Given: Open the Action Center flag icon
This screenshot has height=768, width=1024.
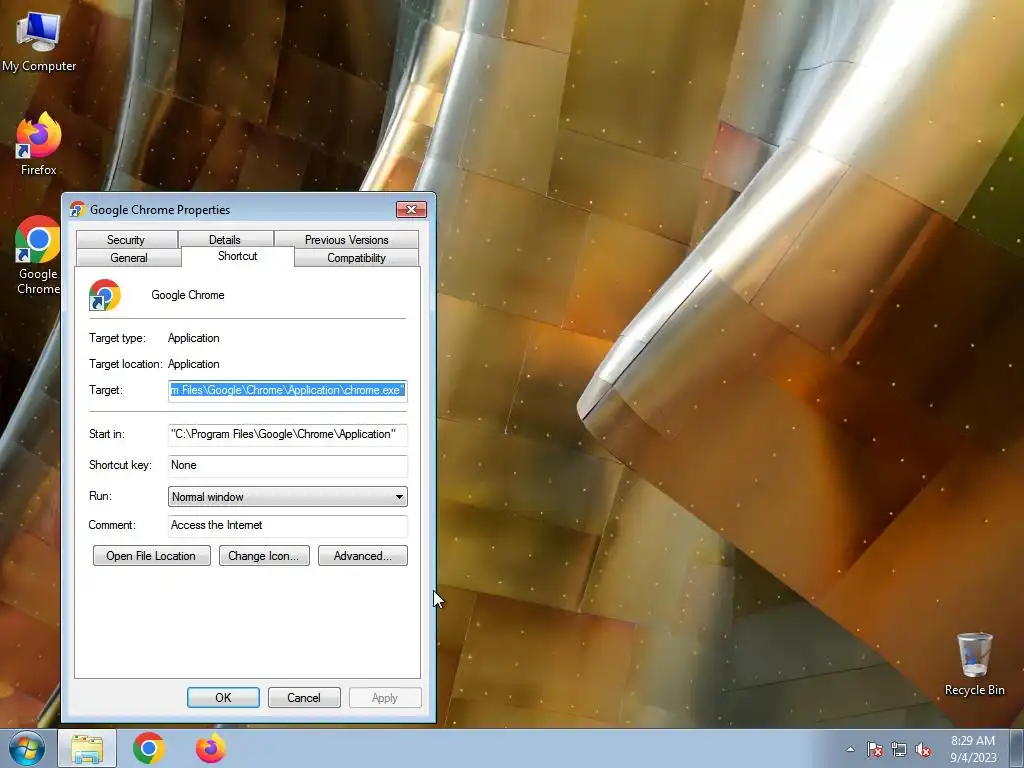Looking at the screenshot, I should [x=875, y=749].
